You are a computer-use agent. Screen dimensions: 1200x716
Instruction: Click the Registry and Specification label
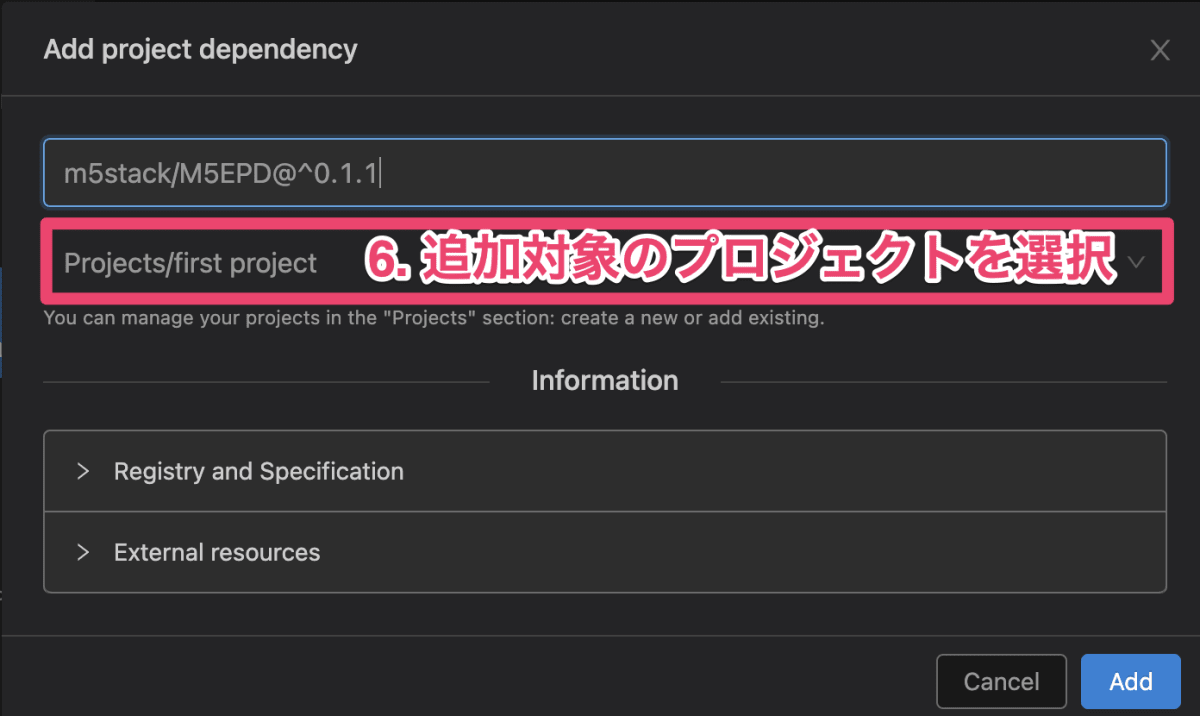coord(259,471)
